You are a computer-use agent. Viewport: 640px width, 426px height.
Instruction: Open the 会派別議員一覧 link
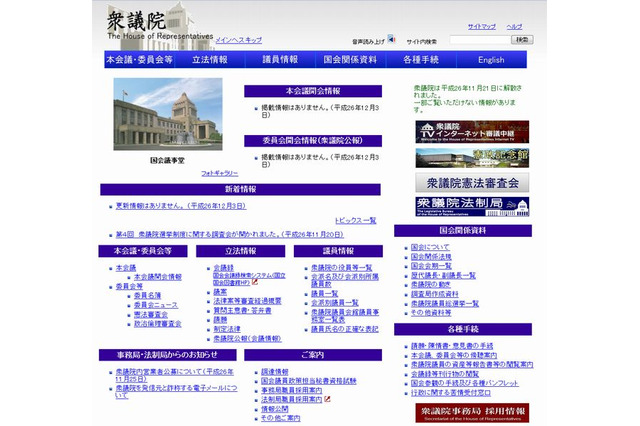point(335,303)
